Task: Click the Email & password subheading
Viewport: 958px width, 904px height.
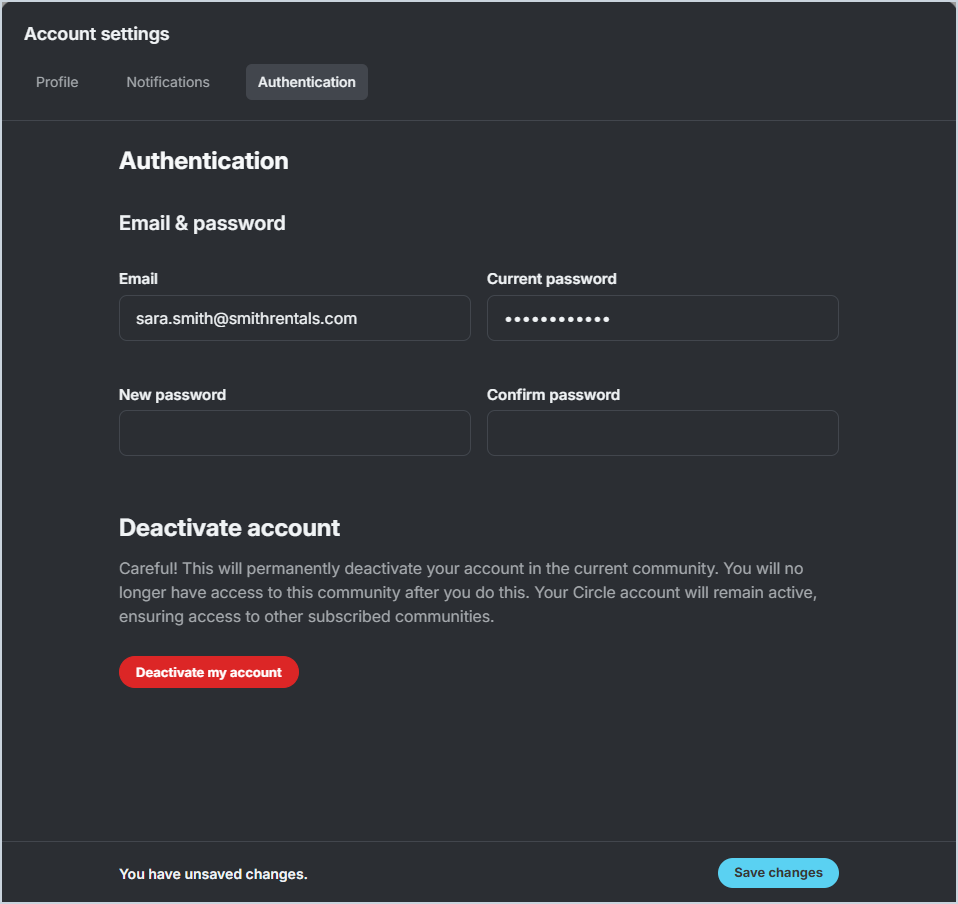Action: coord(202,223)
